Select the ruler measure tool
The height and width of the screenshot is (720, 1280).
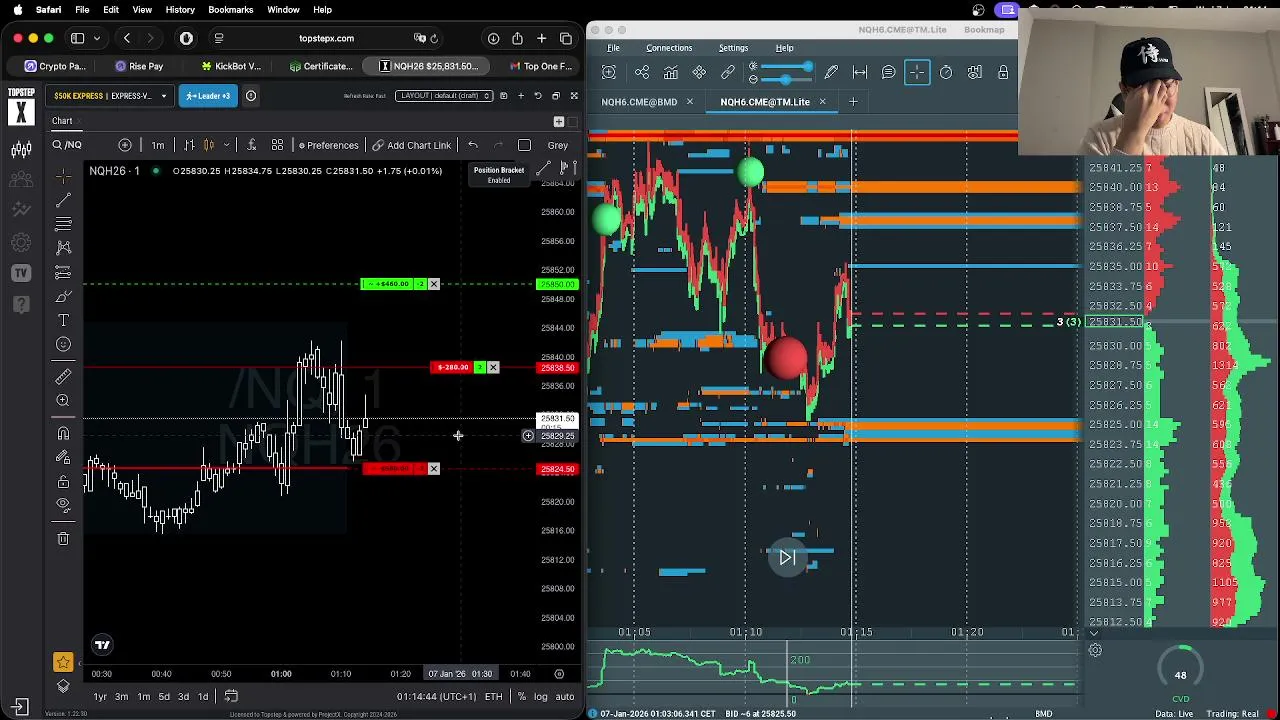tap(63, 376)
